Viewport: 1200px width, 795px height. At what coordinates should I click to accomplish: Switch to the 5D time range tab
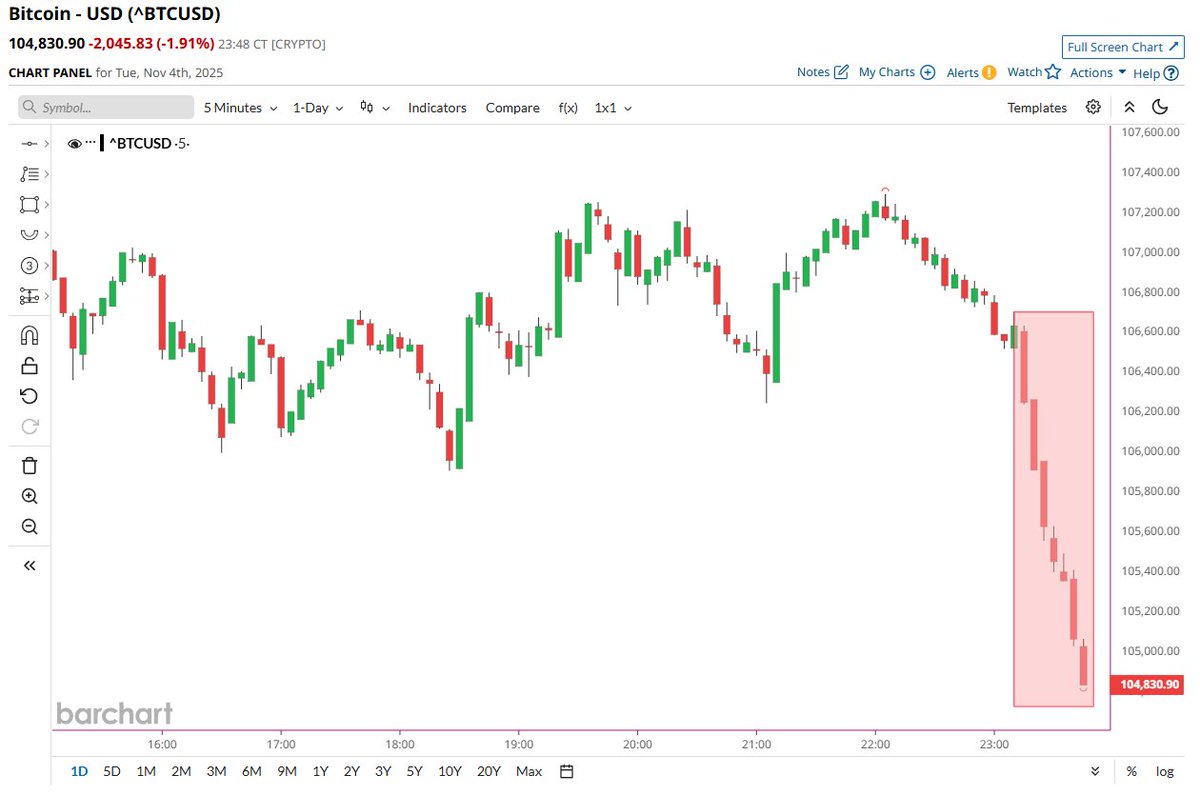tap(111, 771)
